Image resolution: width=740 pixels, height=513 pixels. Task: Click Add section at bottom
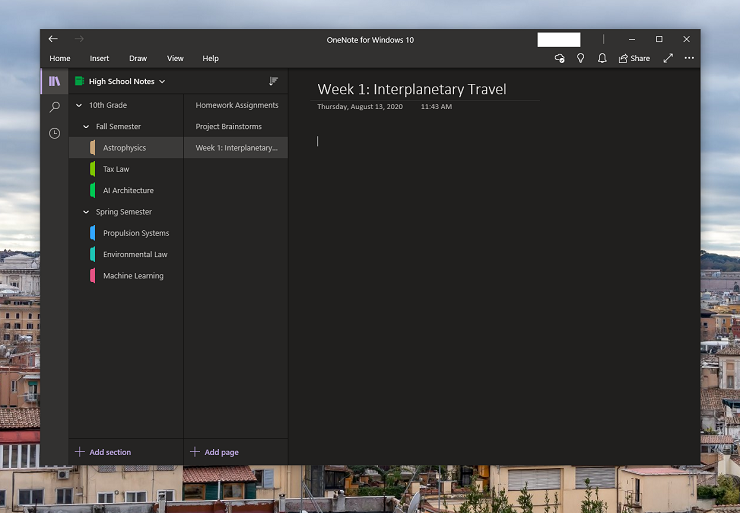click(x=104, y=452)
